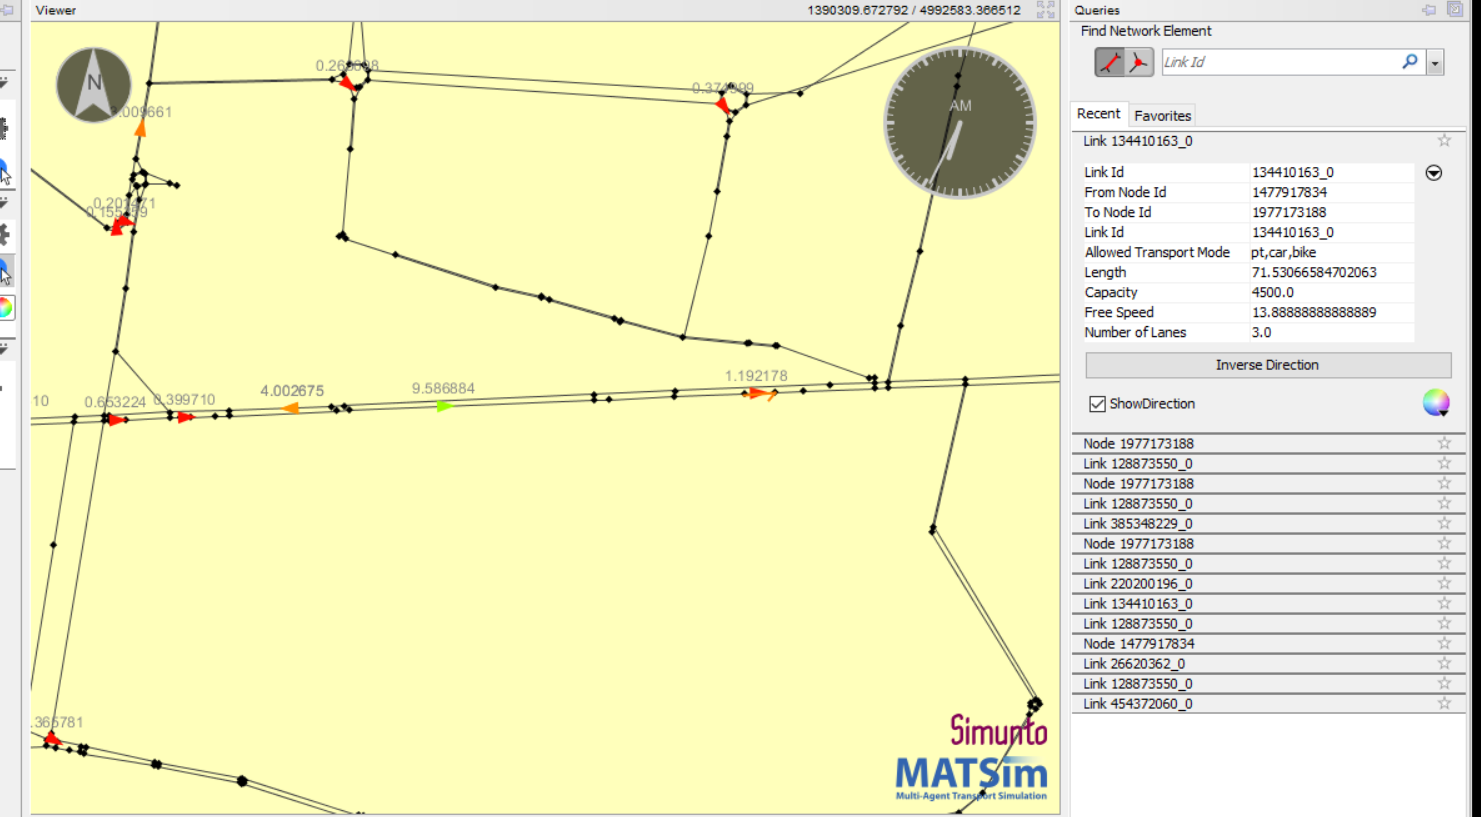This screenshot has width=1481, height=817.
Task: Click the map label 1.192178
Action: coord(756,376)
